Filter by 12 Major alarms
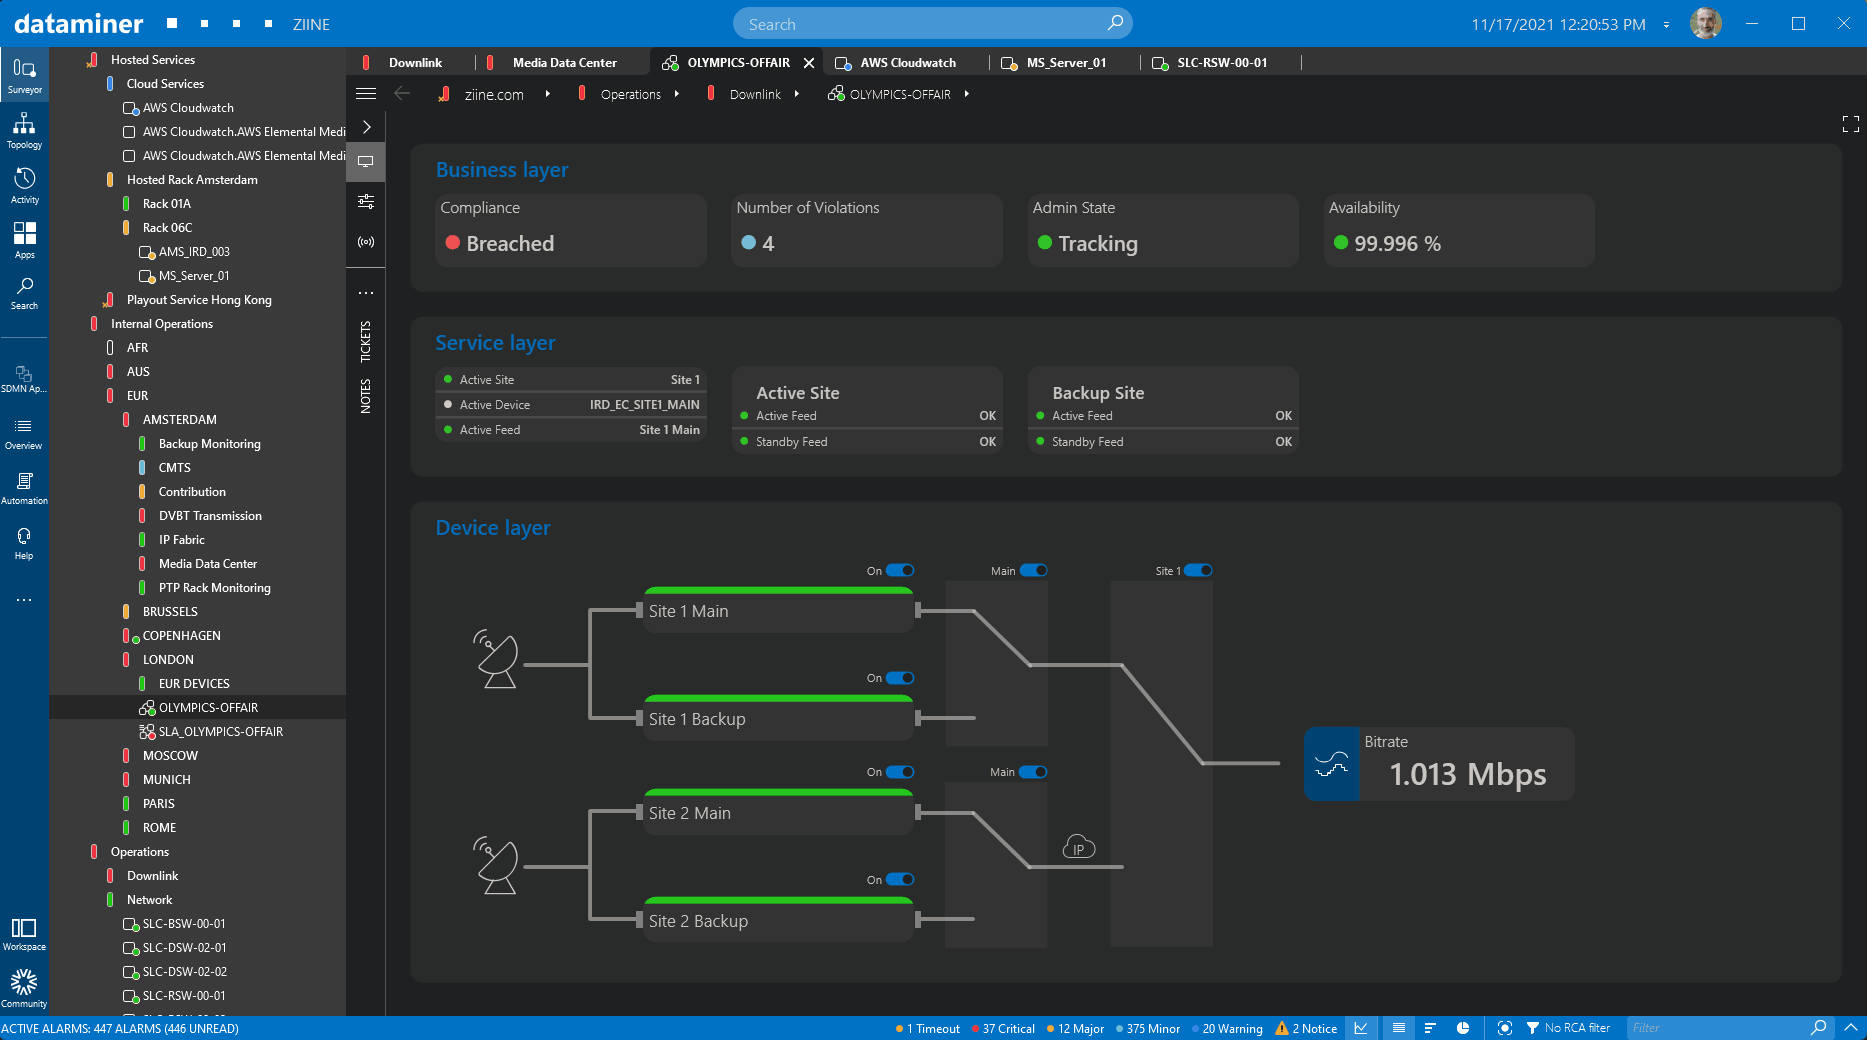Viewport: 1867px width, 1040px height. coord(1075,1028)
